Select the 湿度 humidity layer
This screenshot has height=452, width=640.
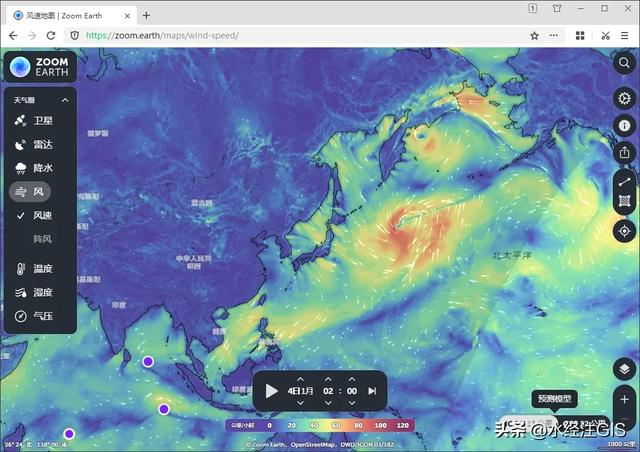point(34,292)
